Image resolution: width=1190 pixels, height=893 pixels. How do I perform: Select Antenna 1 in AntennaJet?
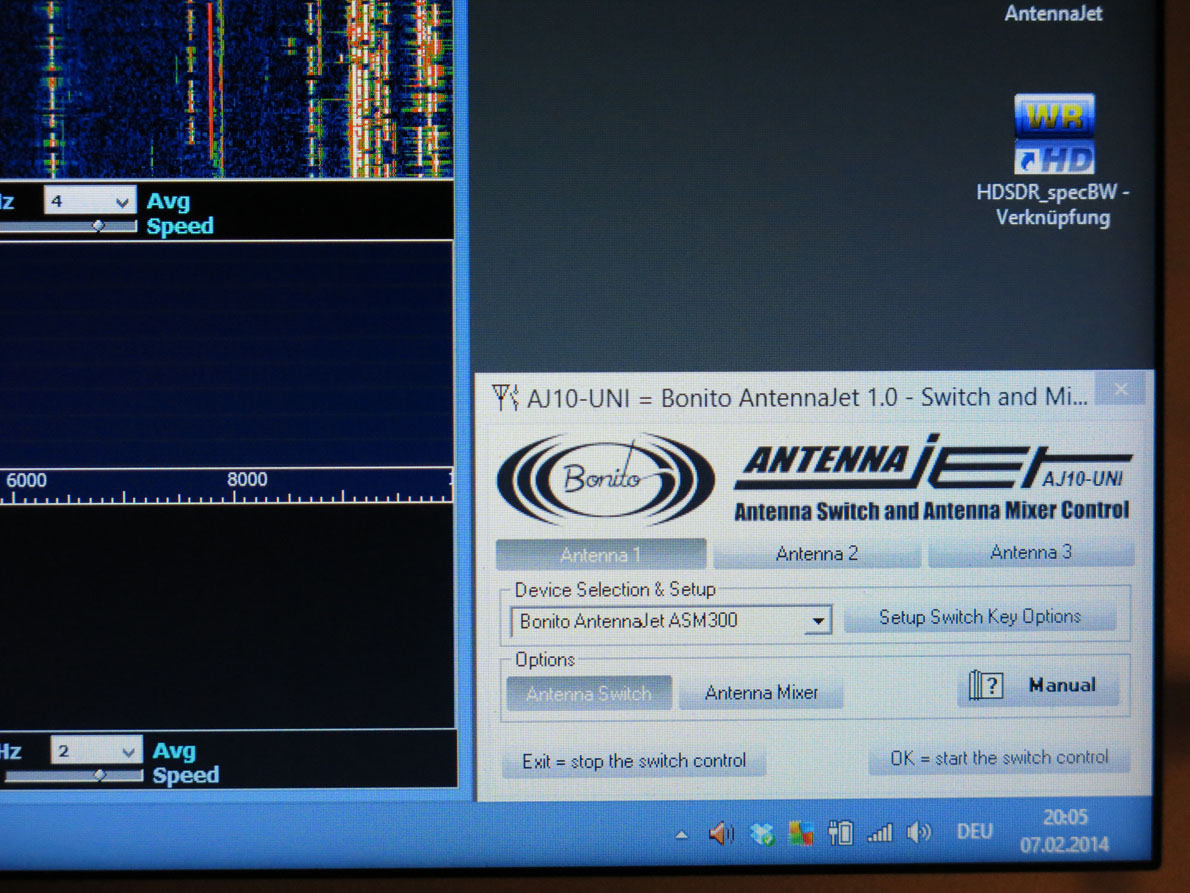(x=601, y=555)
